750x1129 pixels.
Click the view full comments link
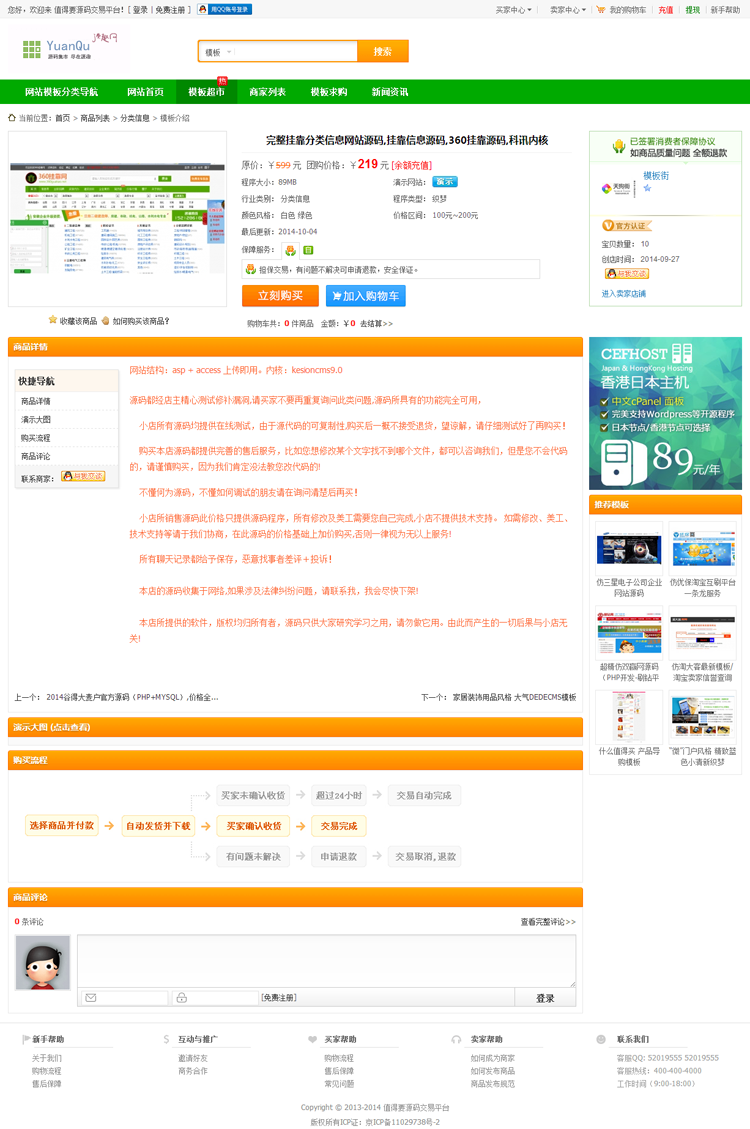tap(548, 922)
